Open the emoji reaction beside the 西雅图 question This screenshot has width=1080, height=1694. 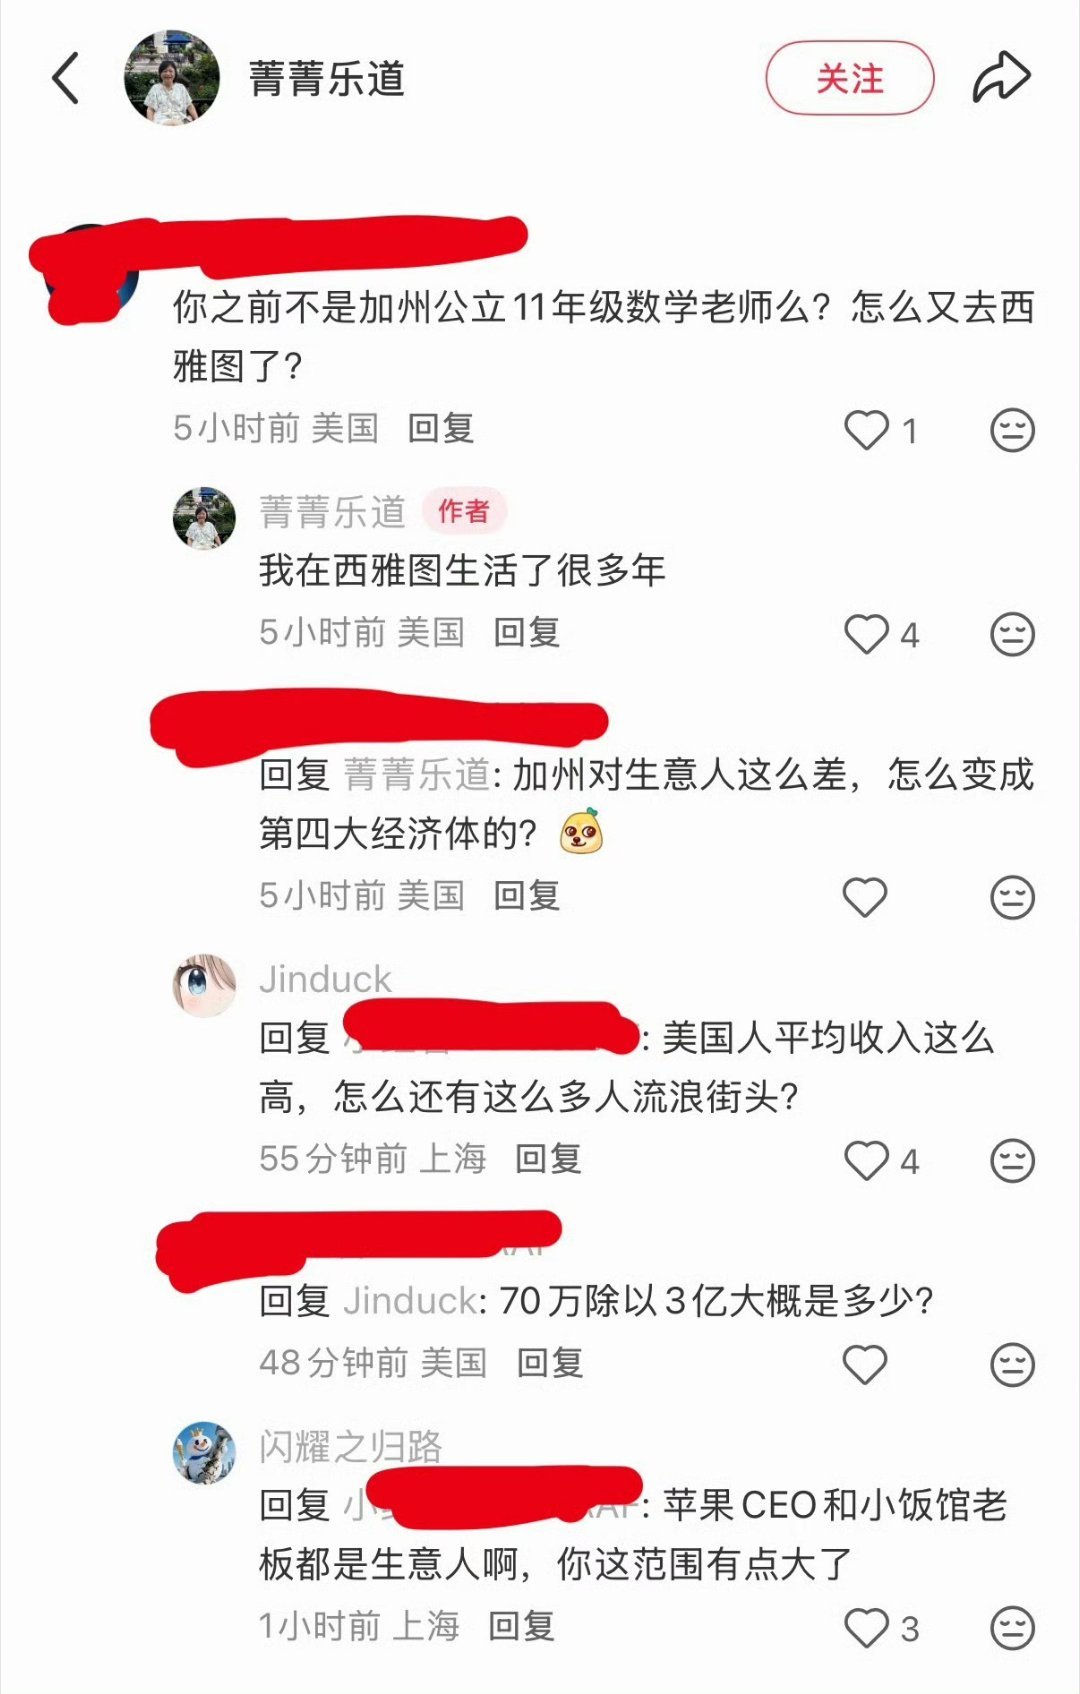tap(1012, 430)
